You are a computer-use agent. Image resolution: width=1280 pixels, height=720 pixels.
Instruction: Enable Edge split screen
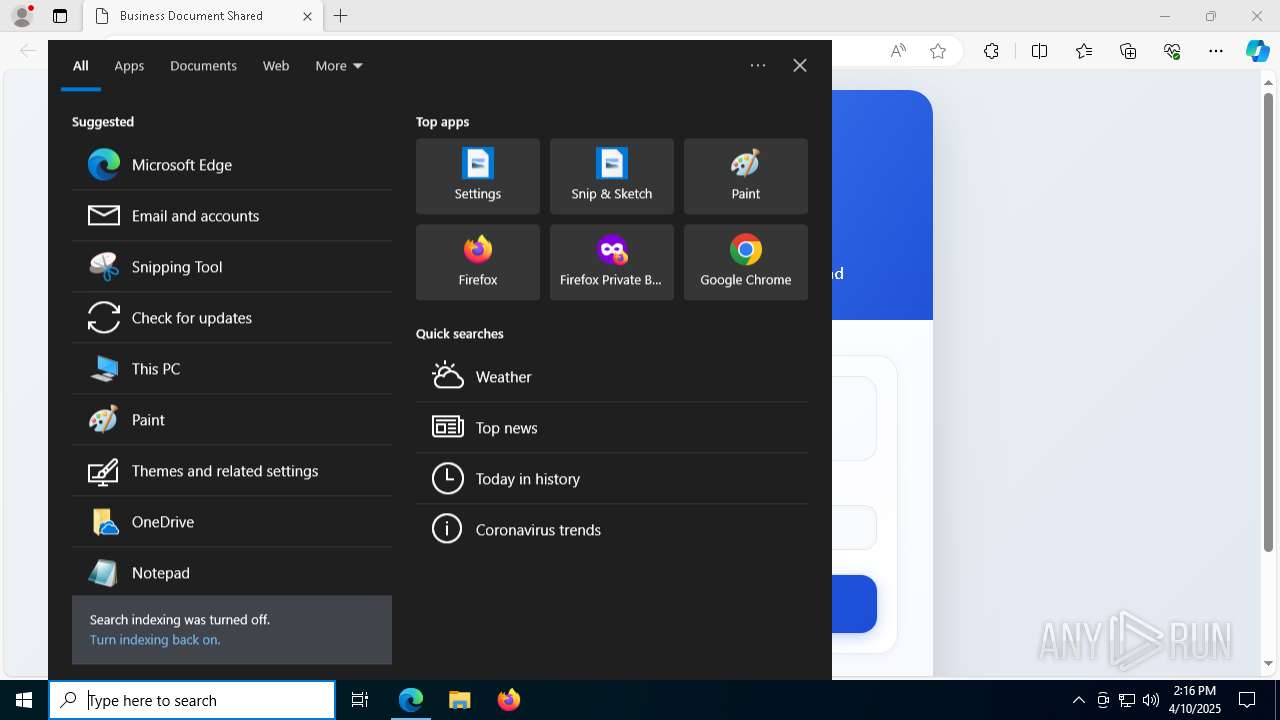[x=1039, y=51]
